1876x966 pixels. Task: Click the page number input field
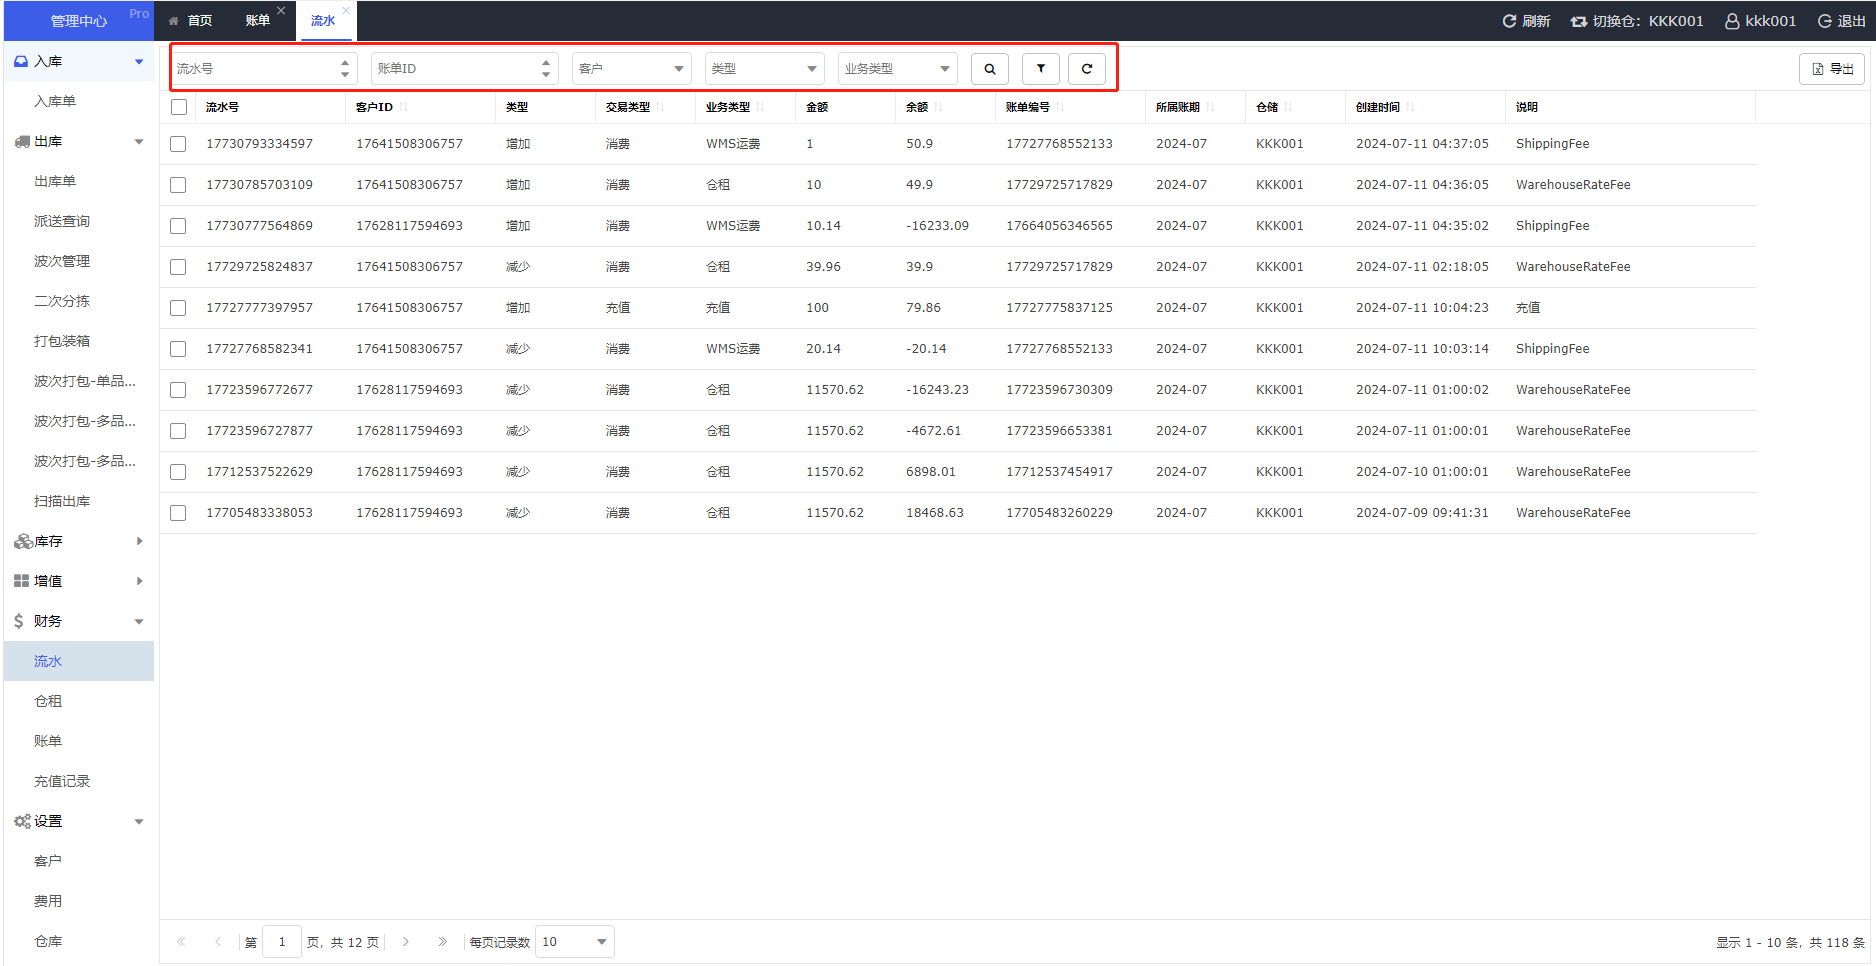point(282,942)
